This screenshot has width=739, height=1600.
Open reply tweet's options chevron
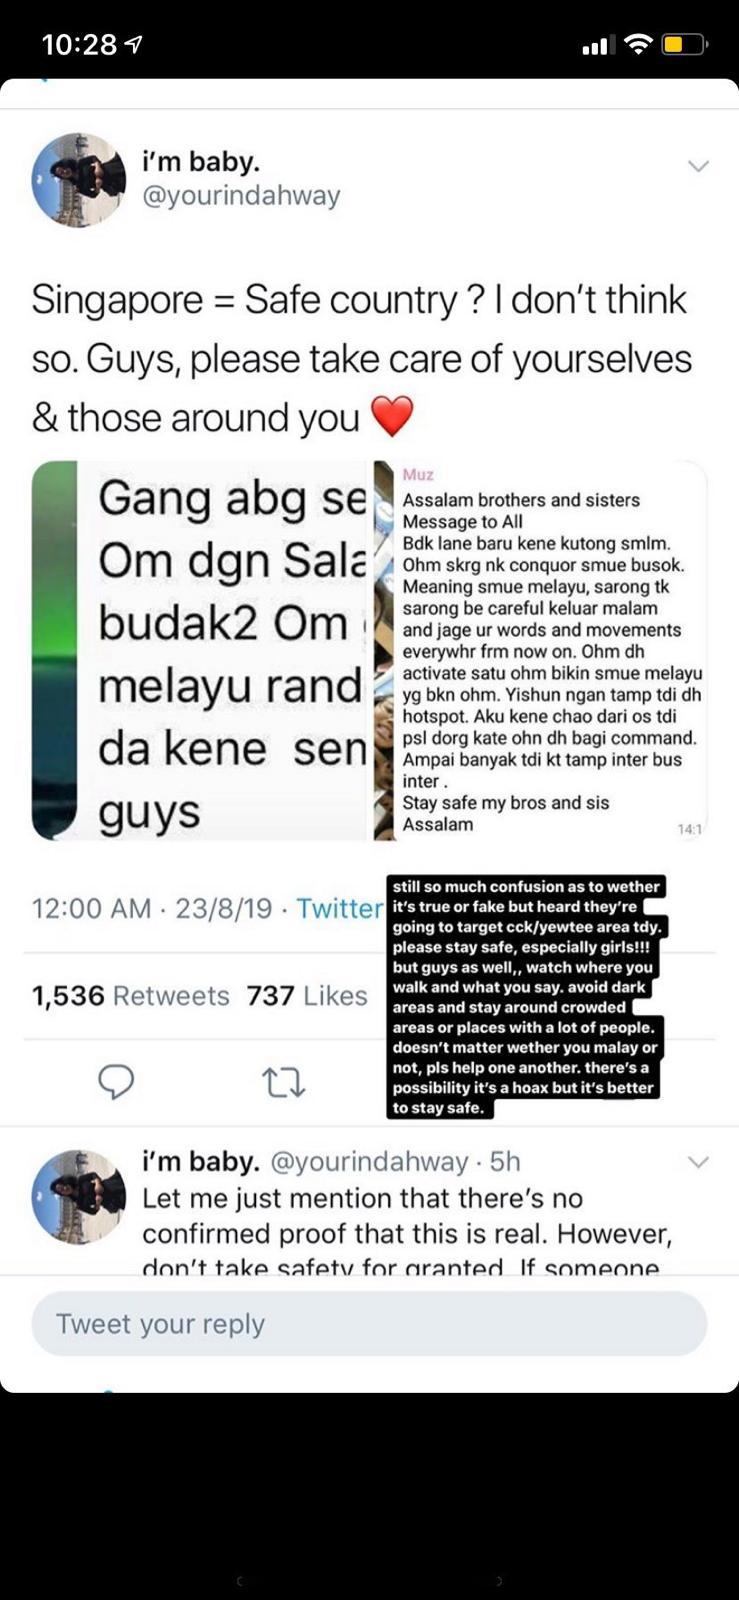point(698,1162)
